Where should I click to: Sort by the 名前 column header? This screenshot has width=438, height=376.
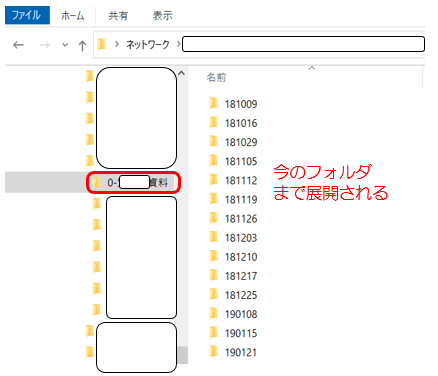[x=216, y=77]
